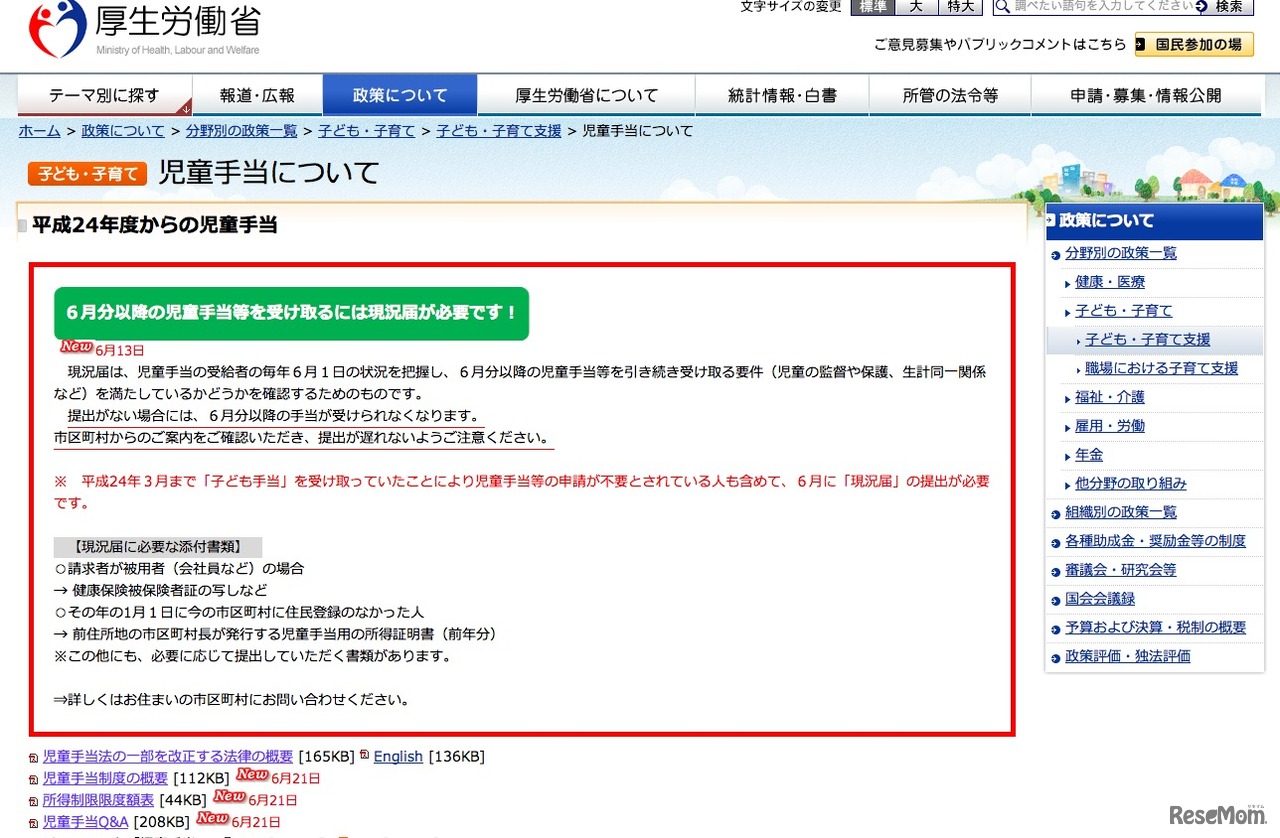Open the 児童手当法の一部を改正する法律の概要 PDF link
Image resolution: width=1280 pixels, height=838 pixels.
(x=168, y=757)
